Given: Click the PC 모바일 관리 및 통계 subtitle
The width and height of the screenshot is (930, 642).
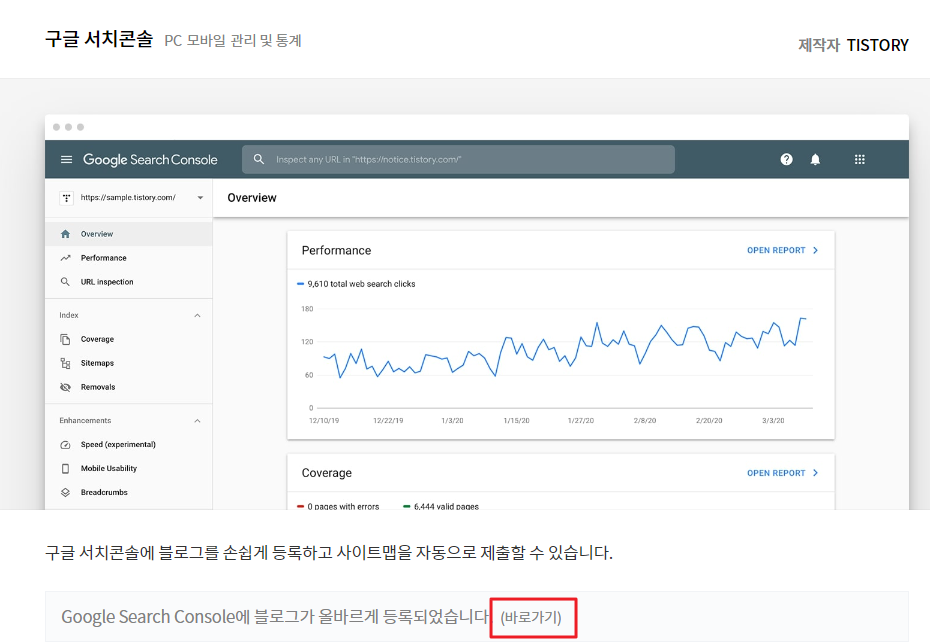Looking at the screenshot, I should [233, 40].
